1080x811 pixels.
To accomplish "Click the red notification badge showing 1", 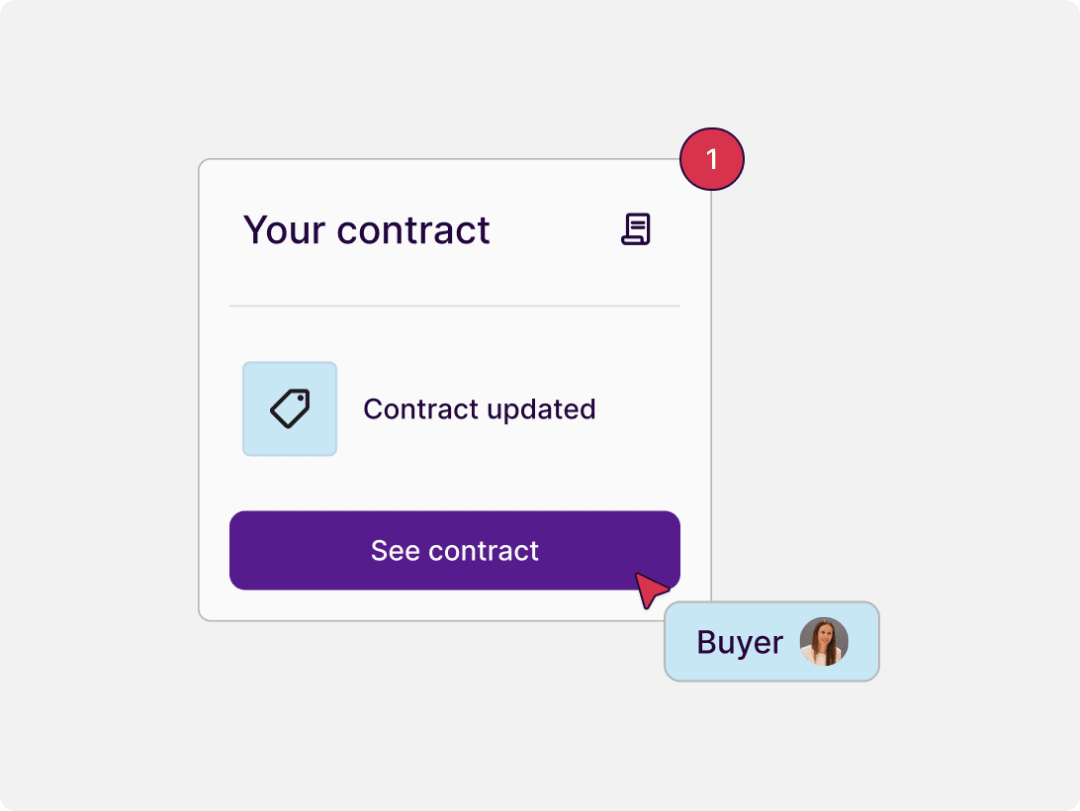I will (712, 159).
